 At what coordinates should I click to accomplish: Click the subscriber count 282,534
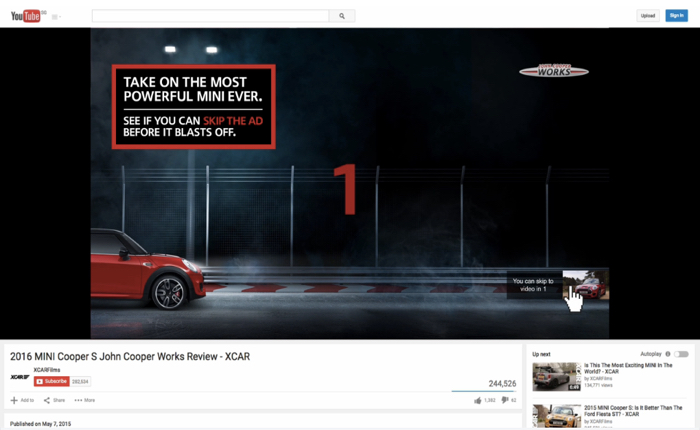click(80, 381)
